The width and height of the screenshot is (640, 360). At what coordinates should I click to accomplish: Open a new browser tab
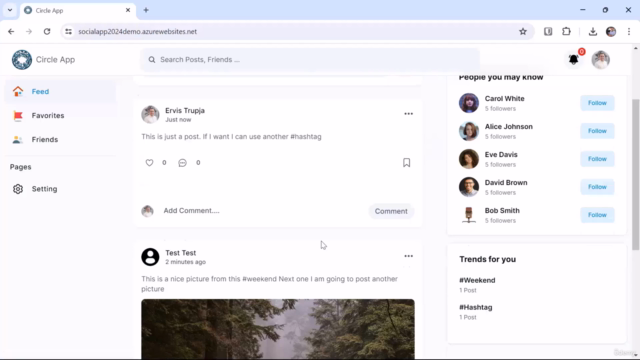pyautogui.click(x=146, y=10)
